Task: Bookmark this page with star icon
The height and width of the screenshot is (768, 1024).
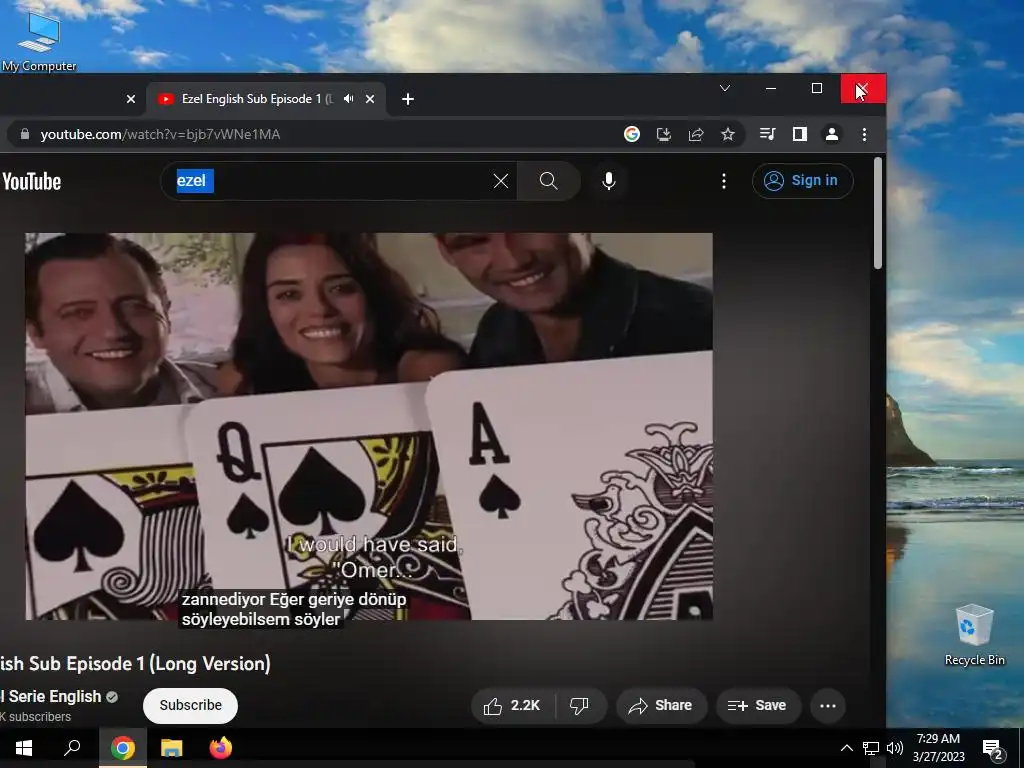Action: (x=728, y=135)
